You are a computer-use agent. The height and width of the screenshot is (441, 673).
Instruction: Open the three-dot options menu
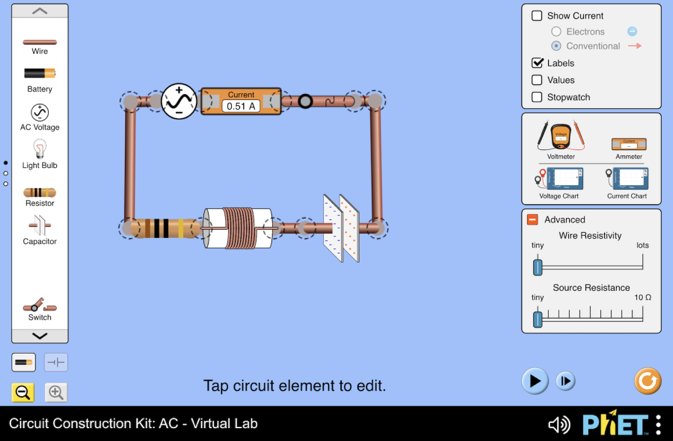[658, 424]
